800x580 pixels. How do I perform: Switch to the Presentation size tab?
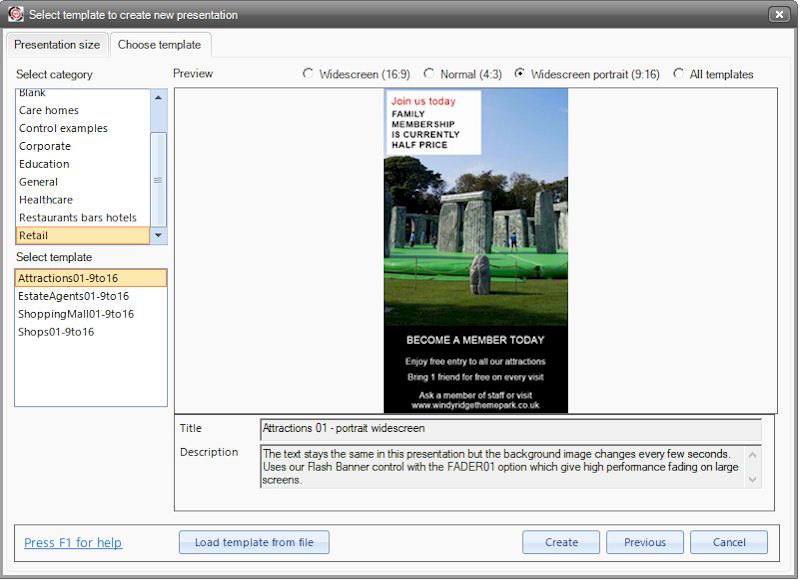[57, 45]
